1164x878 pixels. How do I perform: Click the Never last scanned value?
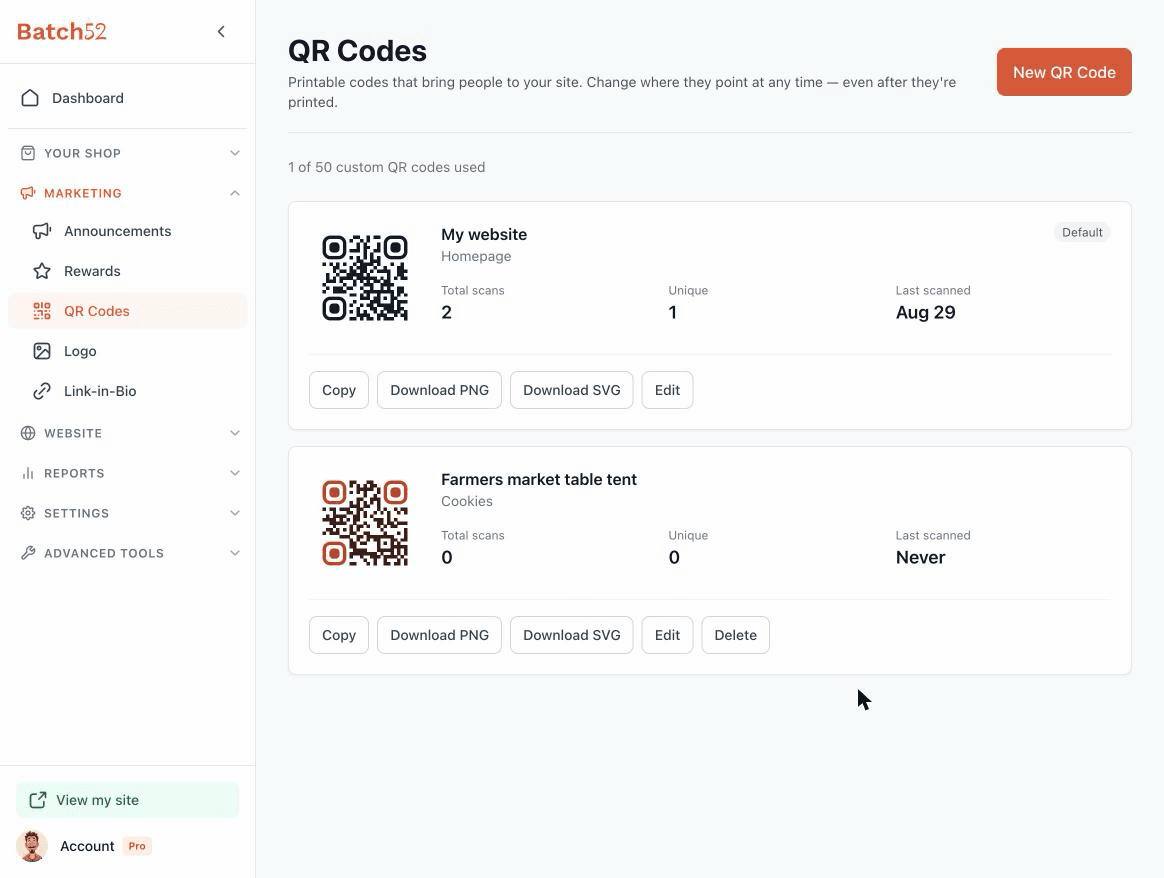coord(921,557)
